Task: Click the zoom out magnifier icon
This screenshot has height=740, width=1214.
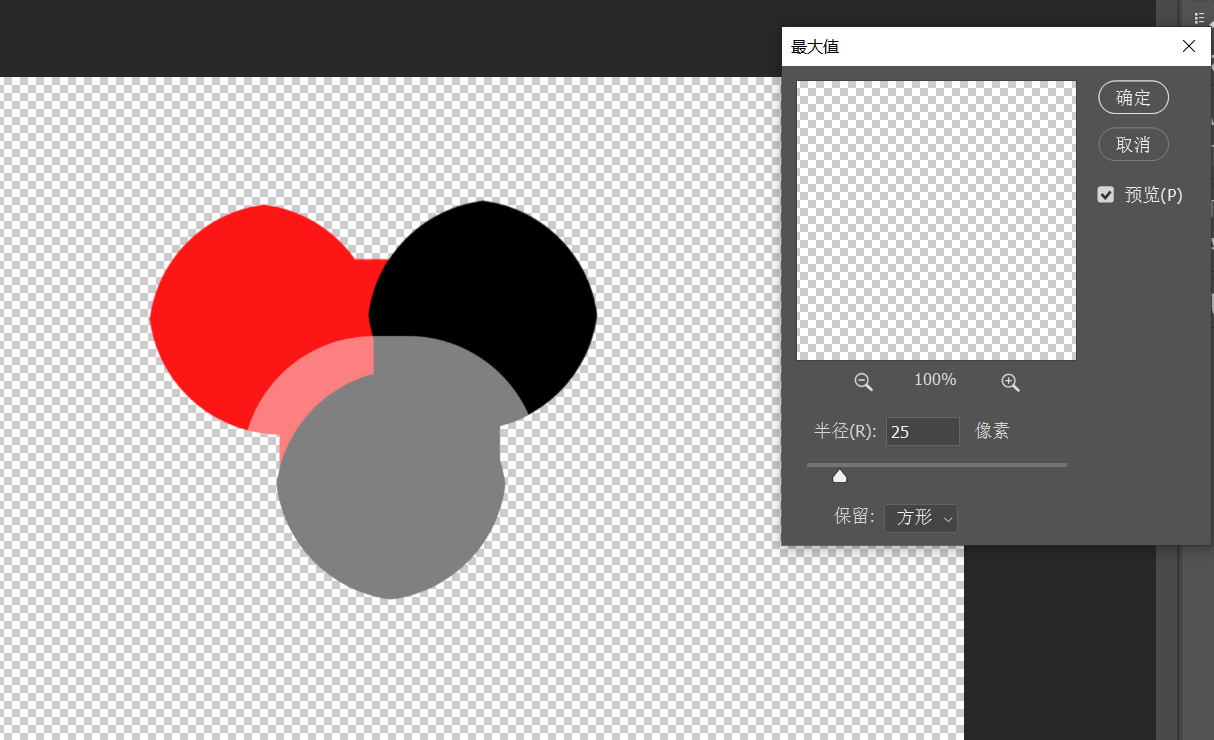Action: point(863,382)
